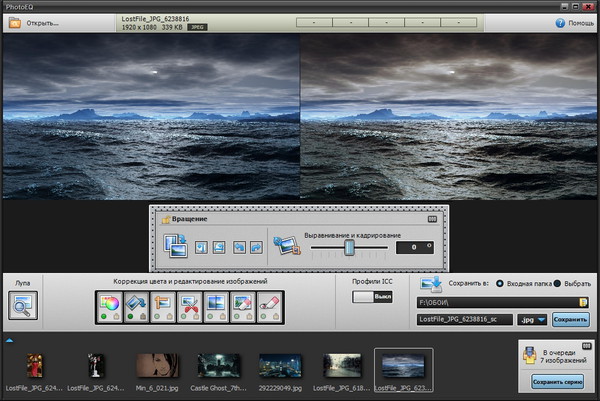This screenshot has height=401, width=600.
Task: Click the lock icon beside Вращение title
Action: coord(166,219)
